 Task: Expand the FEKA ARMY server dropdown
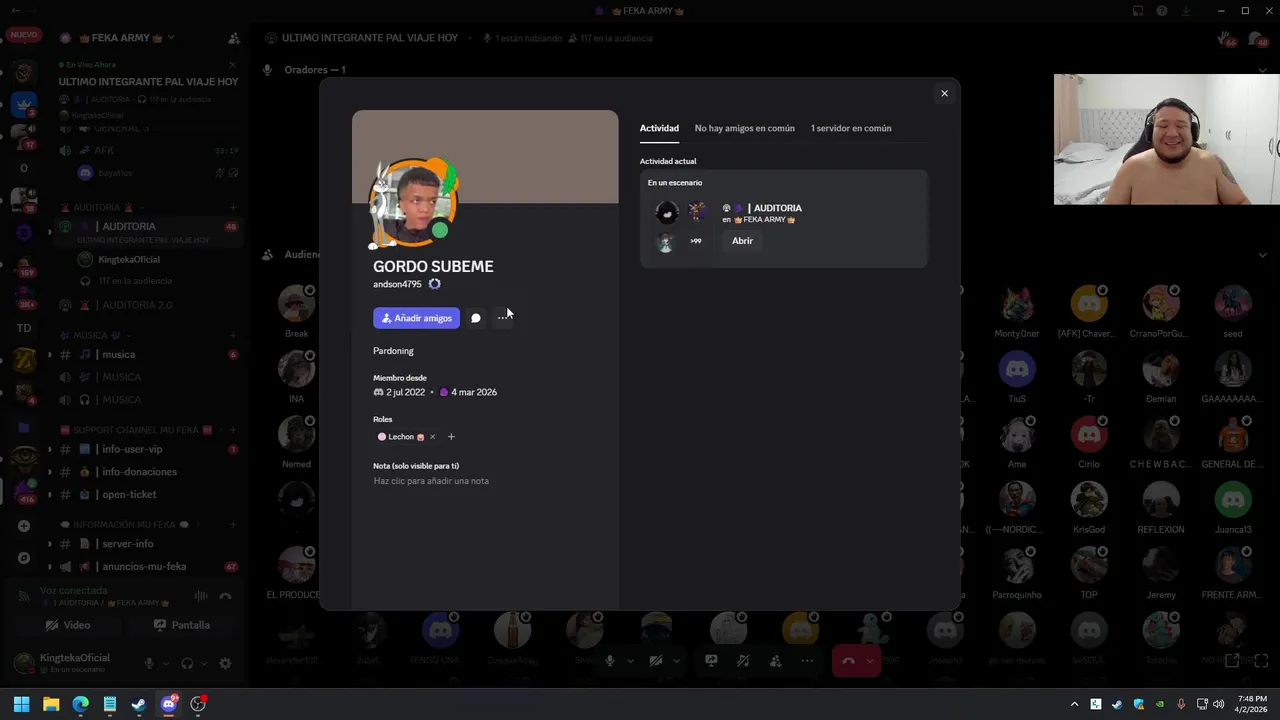[x=171, y=38]
